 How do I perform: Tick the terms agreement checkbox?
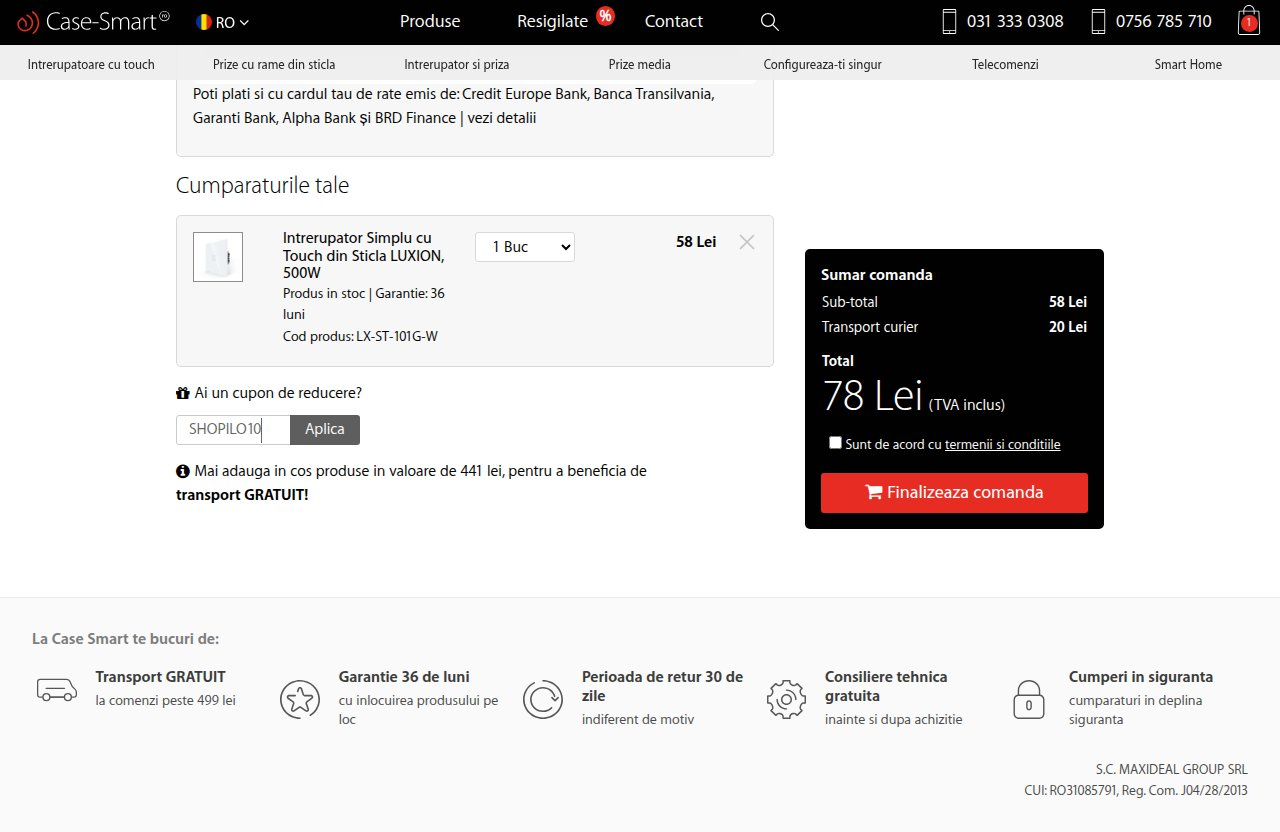pyautogui.click(x=835, y=443)
